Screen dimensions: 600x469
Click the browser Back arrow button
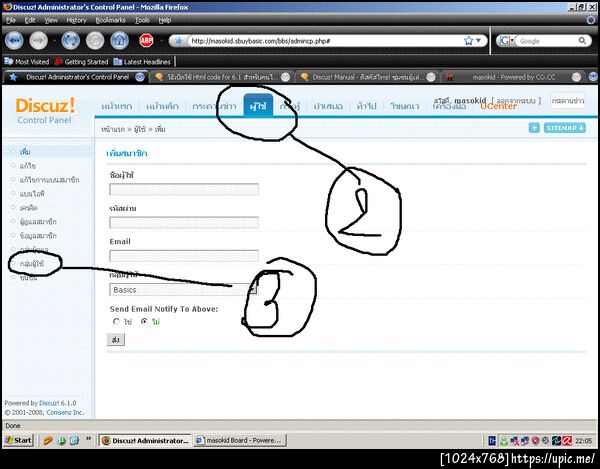[x=14, y=41]
